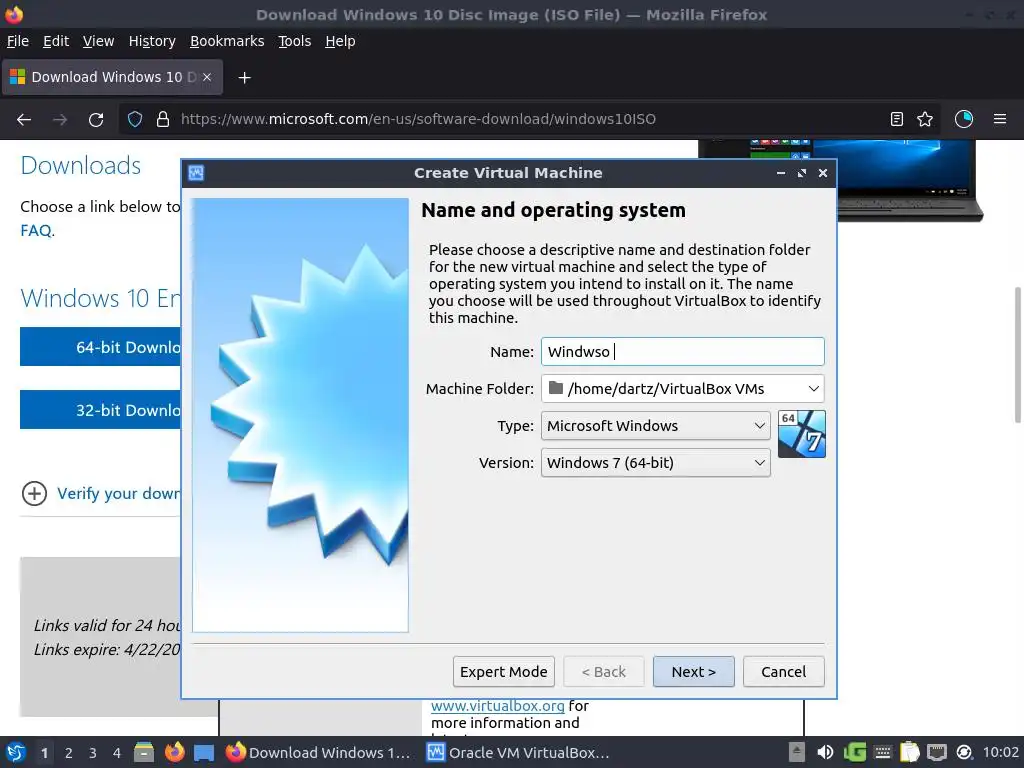Click the Windows 7 64-bit OS icon
1024x768 pixels.
[x=802, y=434]
